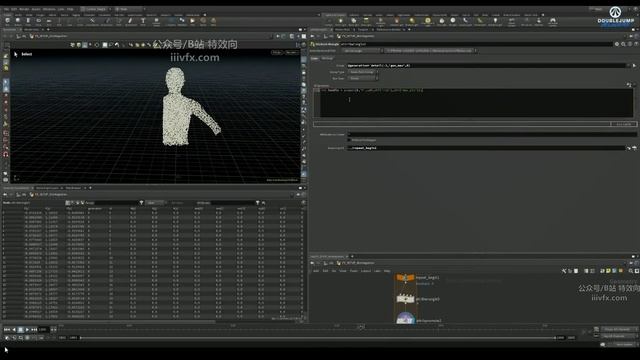The height and width of the screenshot is (360, 640).
Task: Click the current frame number field
Action: [x=43, y=330]
